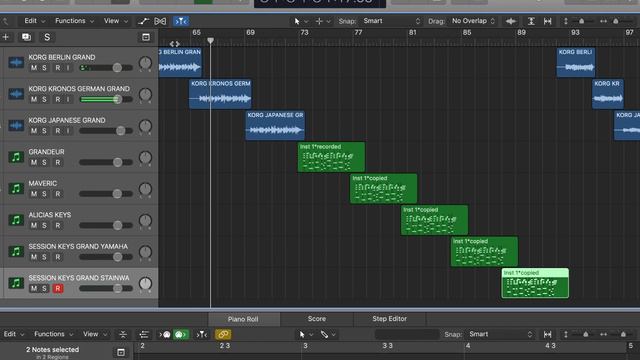The width and height of the screenshot is (640, 360).
Task: Mute the GRANDEUR track
Action: pyautogui.click(x=34, y=162)
